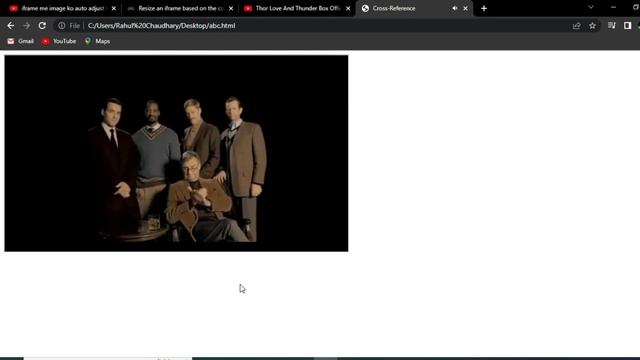The height and width of the screenshot is (360, 640).
Task: View site information icon beside File
Action: (61, 26)
